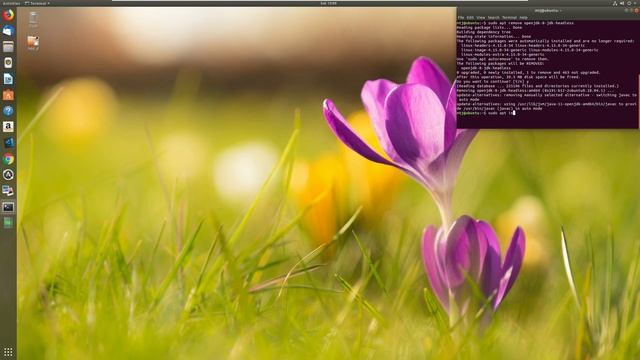Click Activities in the top bar
This screenshot has width=640, height=360.
[x=11, y=3]
